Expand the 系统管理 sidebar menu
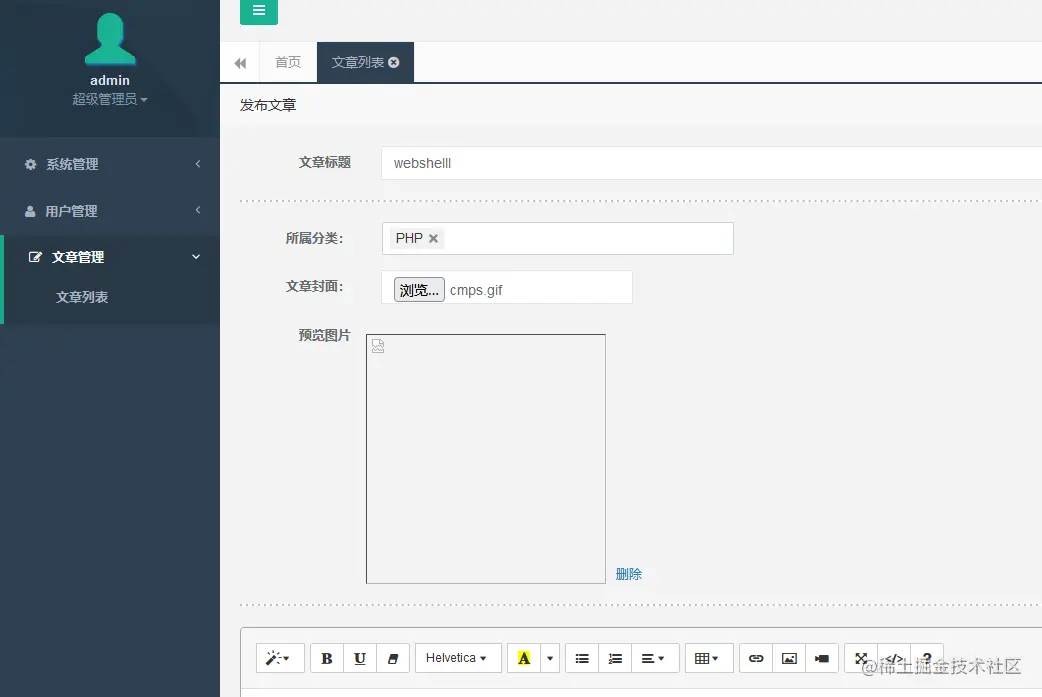Image resolution: width=1042 pixels, height=697 pixels. pos(110,164)
